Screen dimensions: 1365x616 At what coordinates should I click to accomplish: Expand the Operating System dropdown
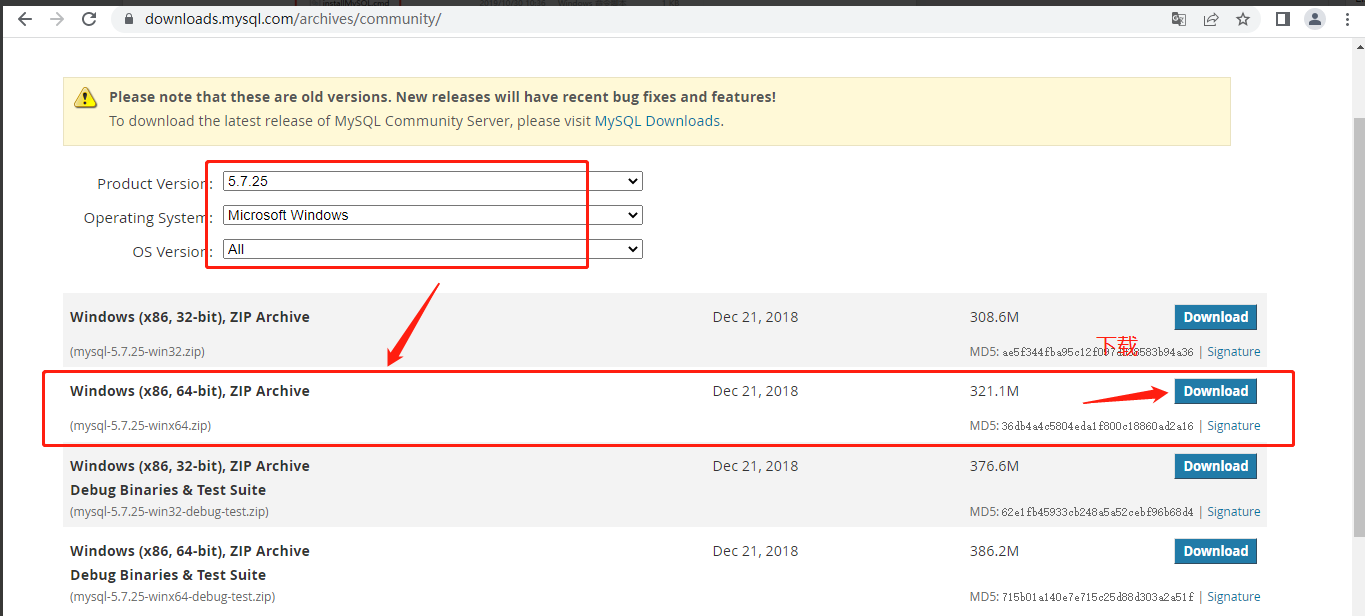pos(432,215)
